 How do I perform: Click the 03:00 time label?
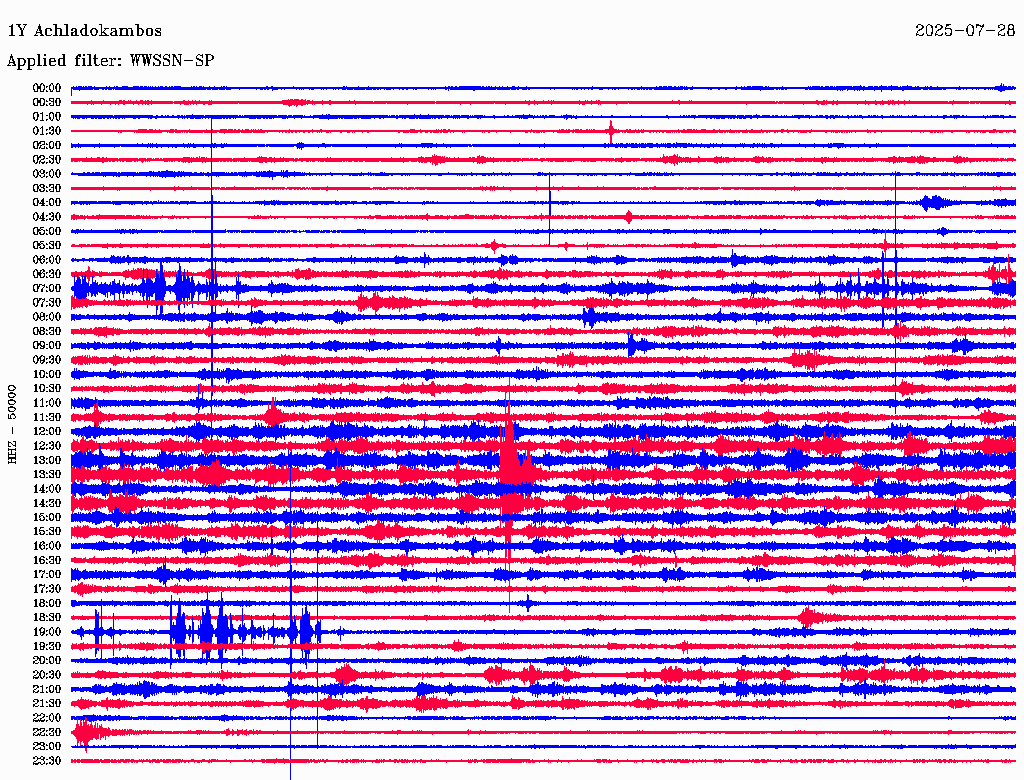click(x=47, y=174)
